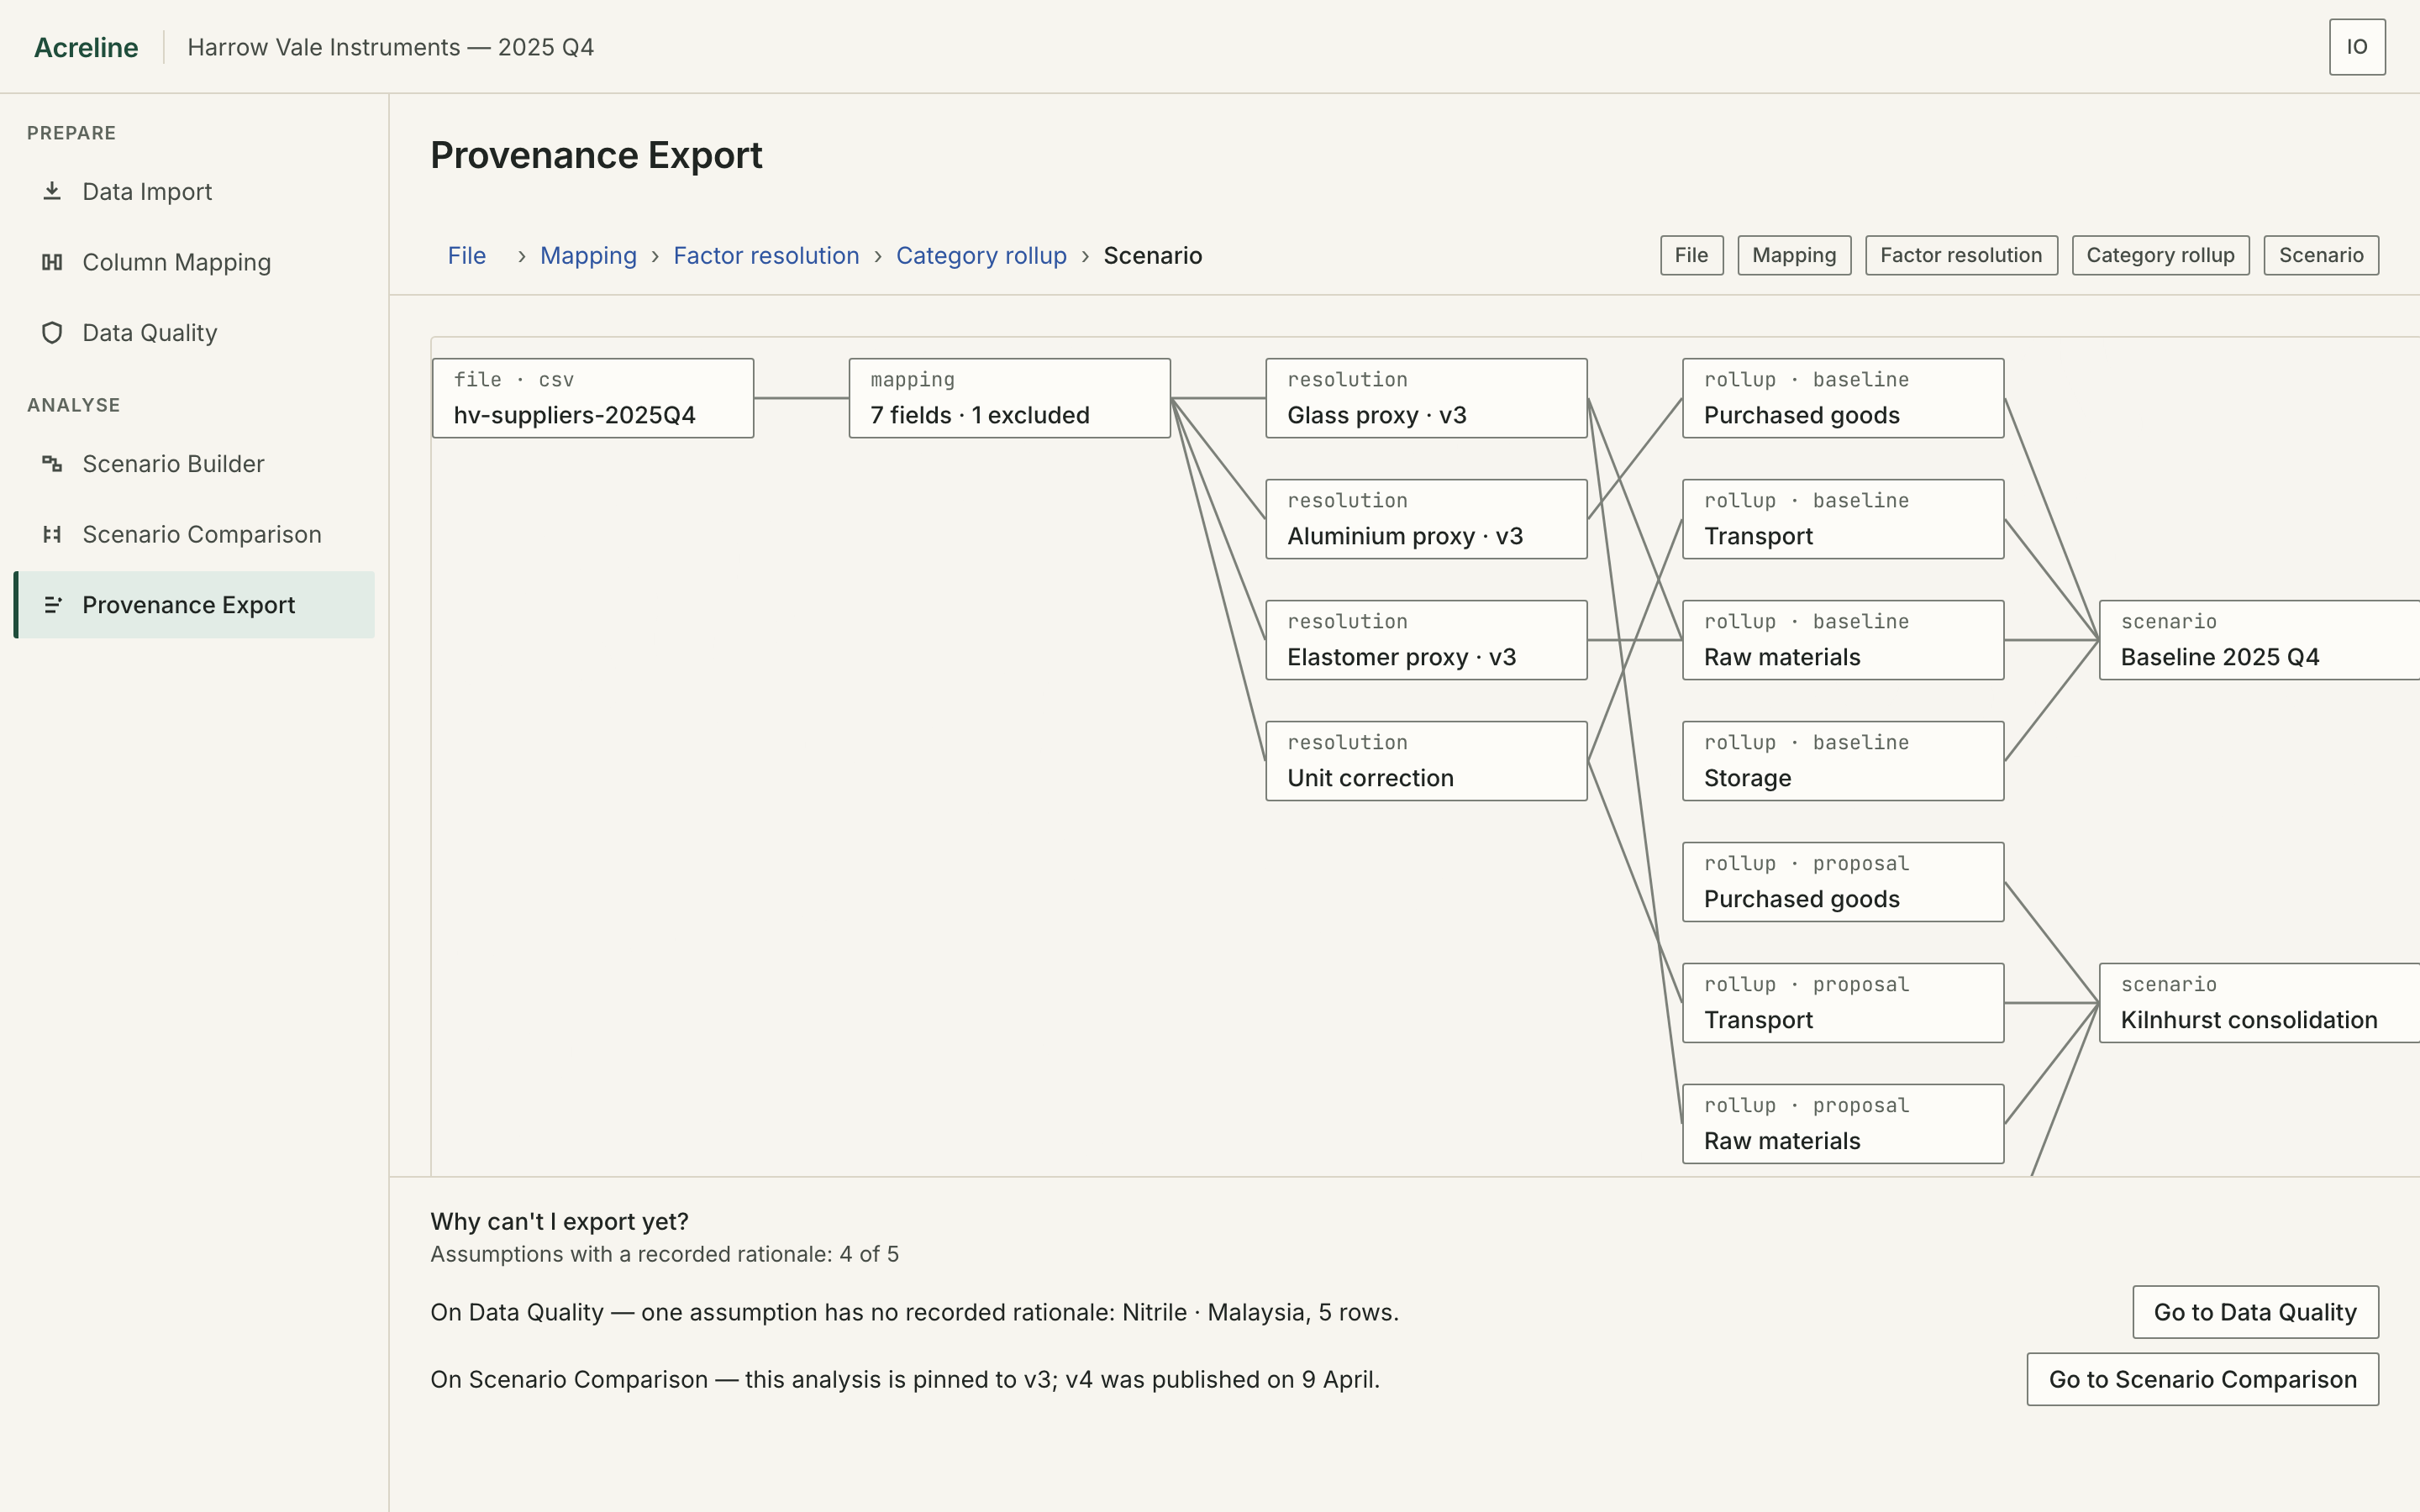Select proposal Purchased goods rollup node

(x=1843, y=882)
